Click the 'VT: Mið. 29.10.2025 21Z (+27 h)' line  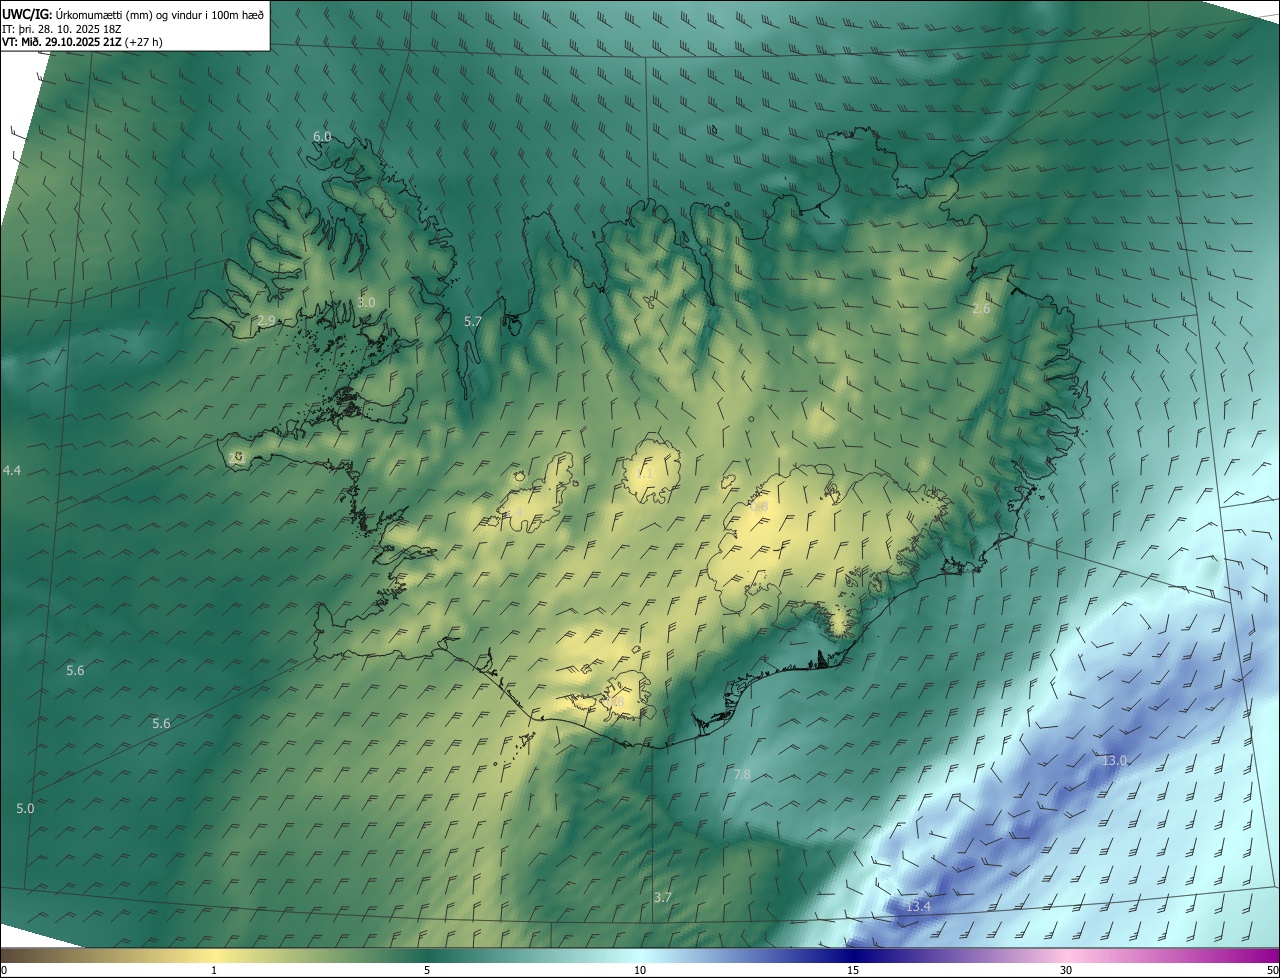(82, 42)
